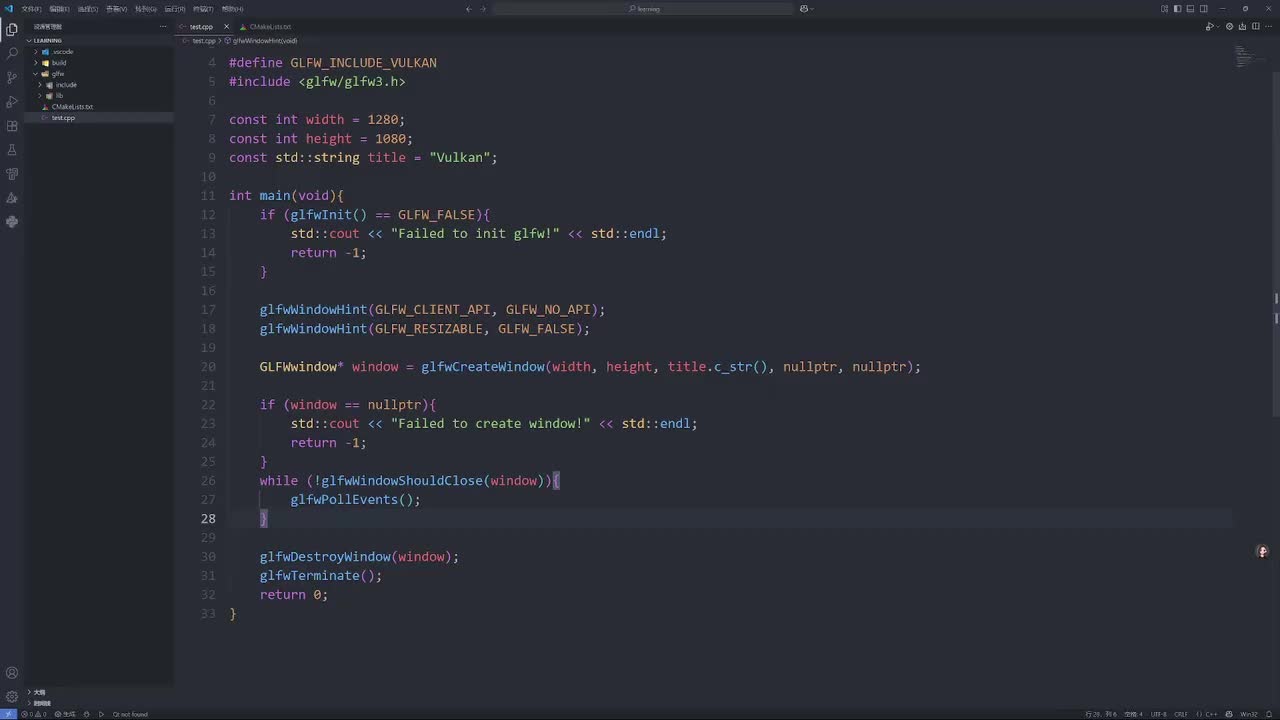This screenshot has width=1280, height=720.
Task: Toggle the secondary side bar visibility
Action: coord(1204,9)
